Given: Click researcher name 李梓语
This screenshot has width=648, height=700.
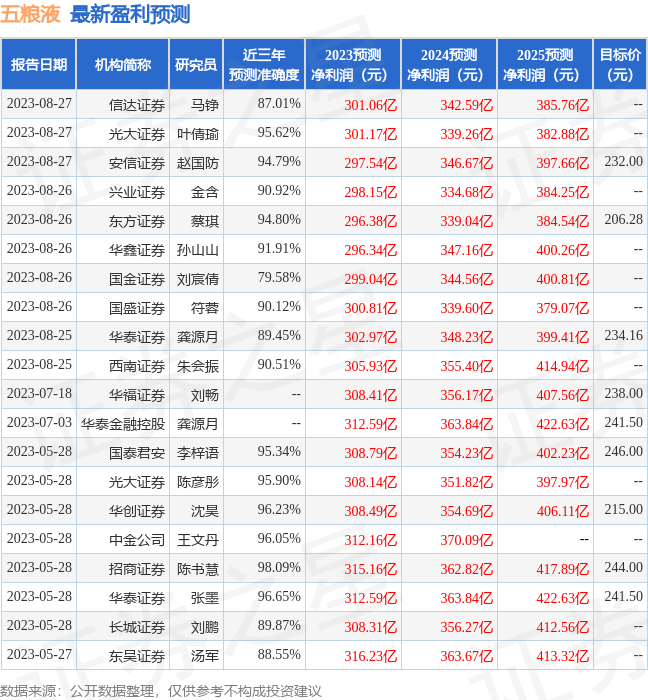Looking at the screenshot, I should click(x=198, y=454).
